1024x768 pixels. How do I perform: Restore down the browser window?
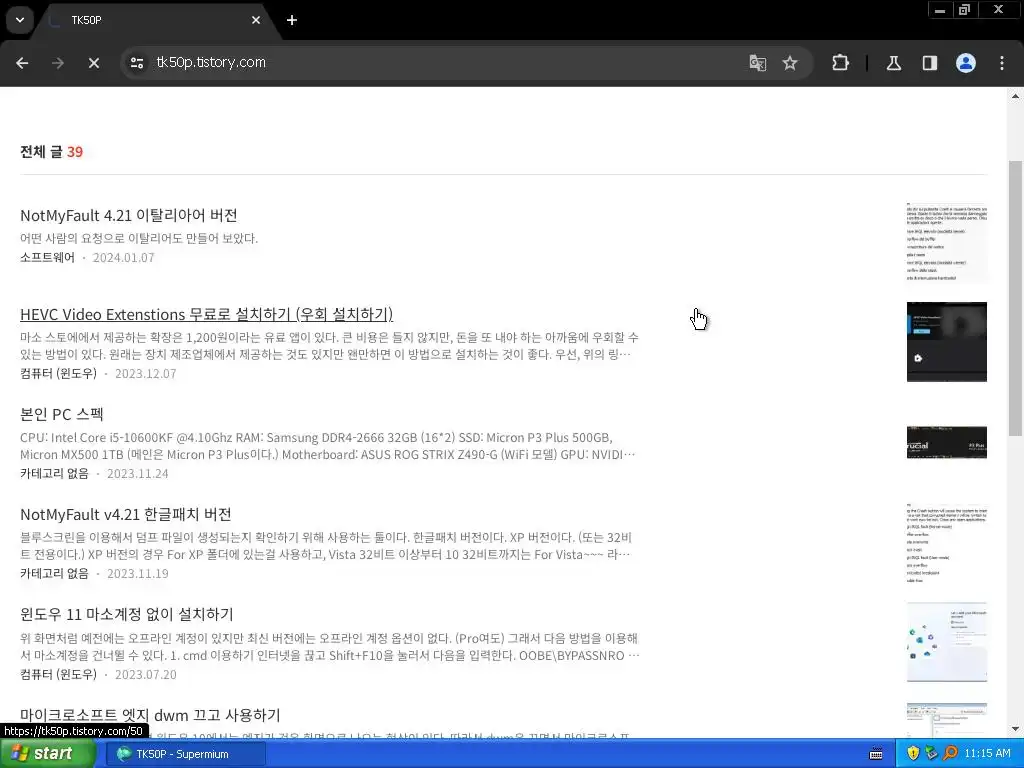point(965,10)
